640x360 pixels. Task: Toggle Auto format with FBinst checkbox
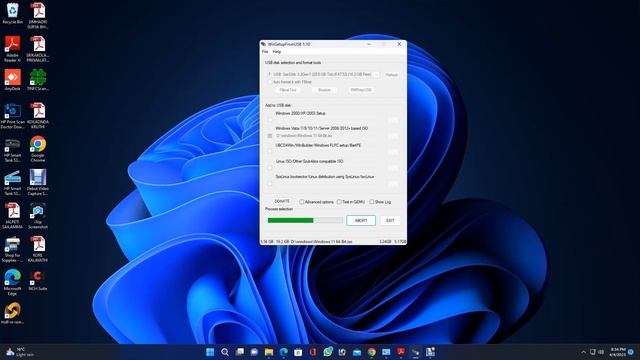point(270,82)
